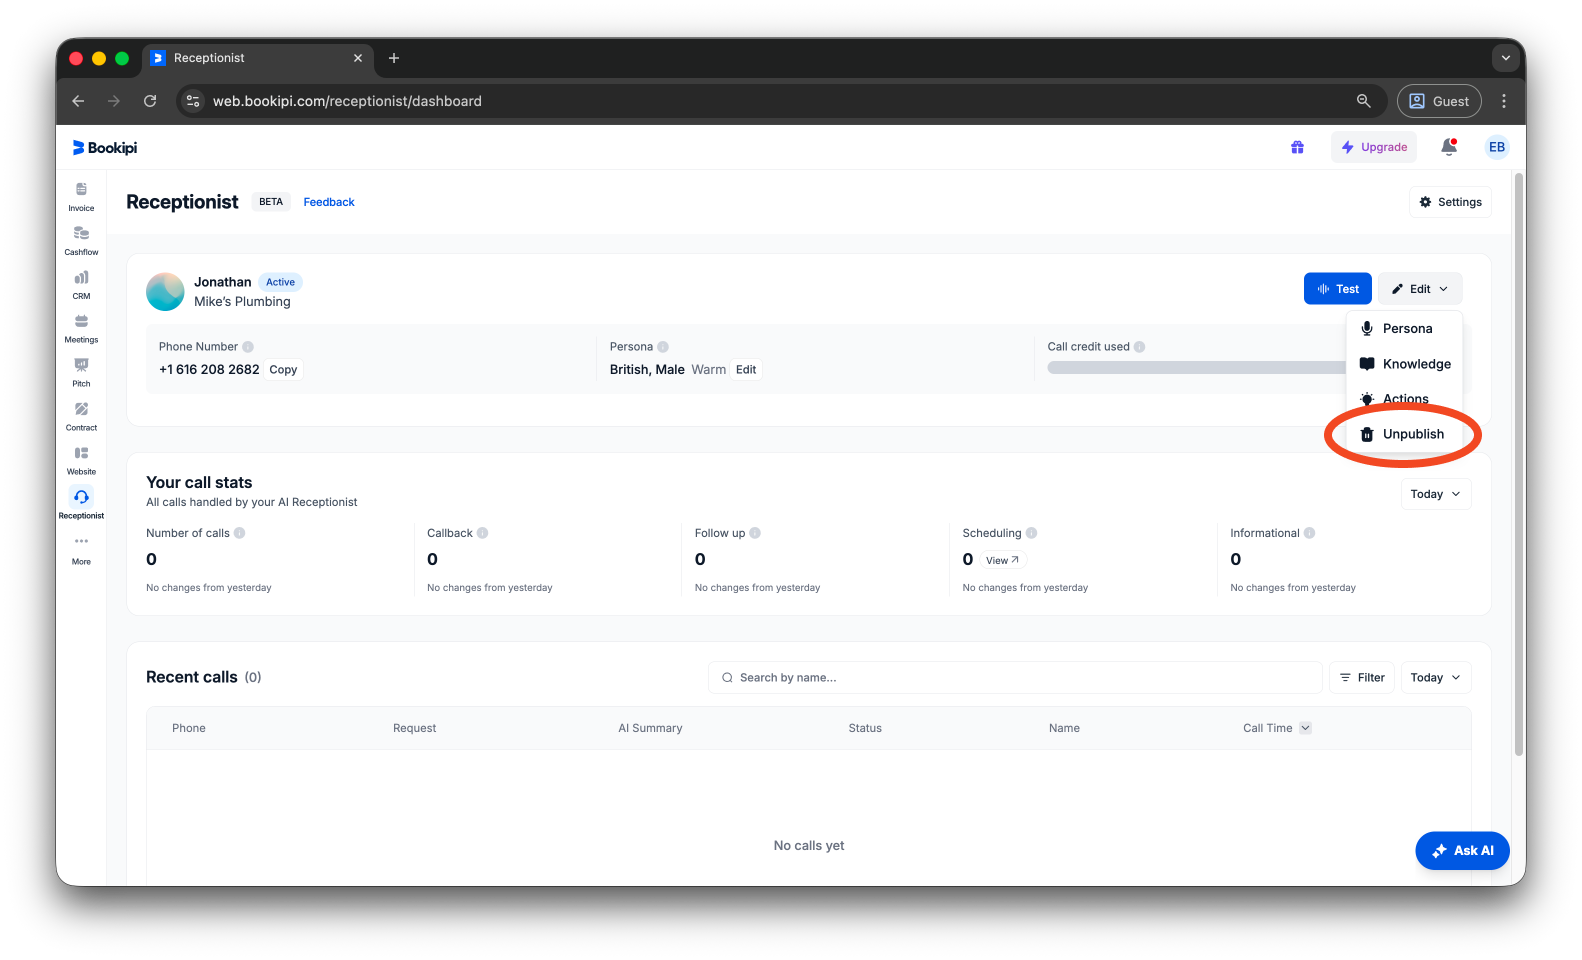
Task: Open Meetings in the sidebar
Action: [81, 328]
